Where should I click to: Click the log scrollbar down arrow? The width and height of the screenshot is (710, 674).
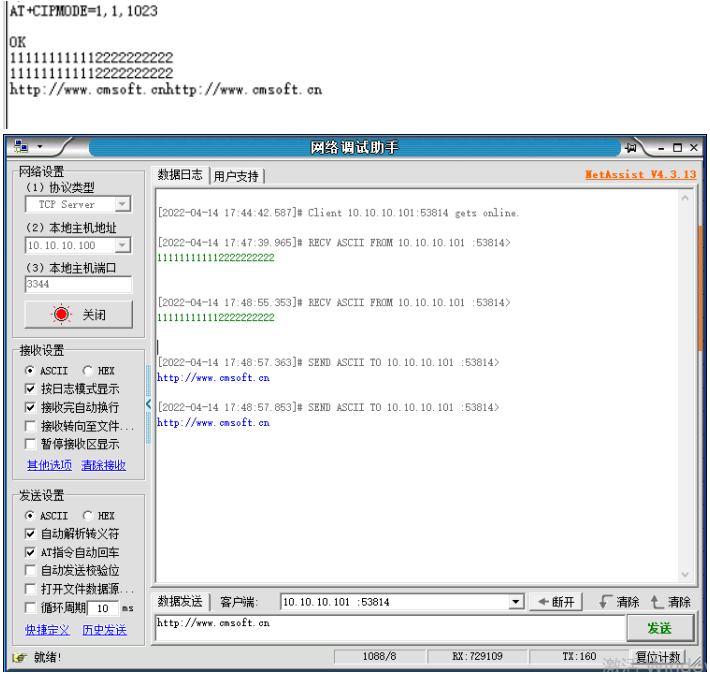click(x=685, y=574)
